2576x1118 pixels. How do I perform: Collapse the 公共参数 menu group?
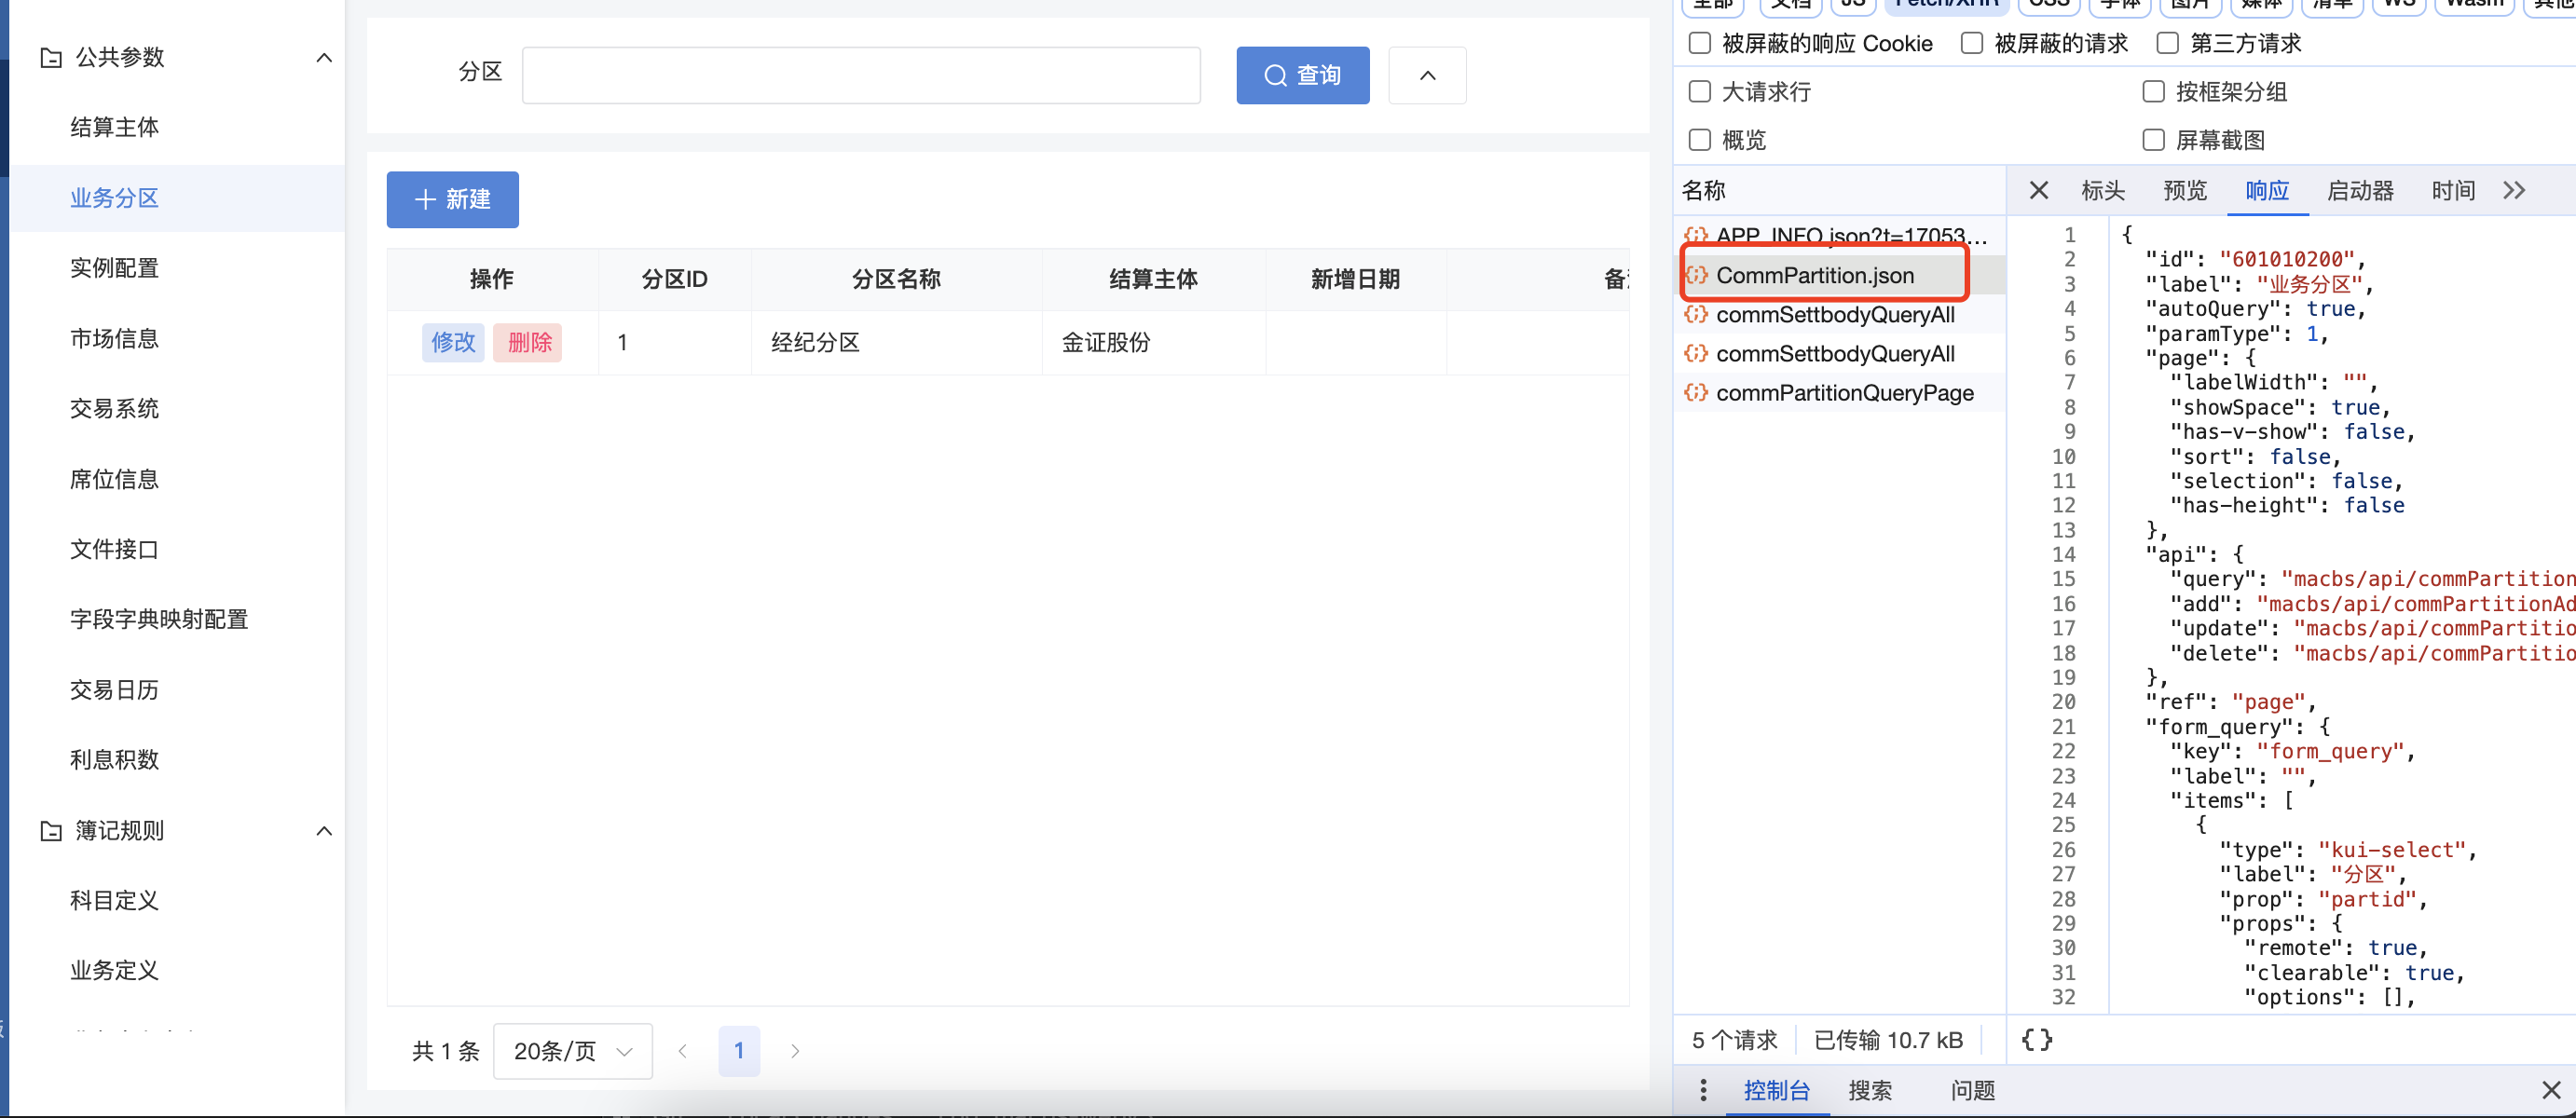coord(324,58)
